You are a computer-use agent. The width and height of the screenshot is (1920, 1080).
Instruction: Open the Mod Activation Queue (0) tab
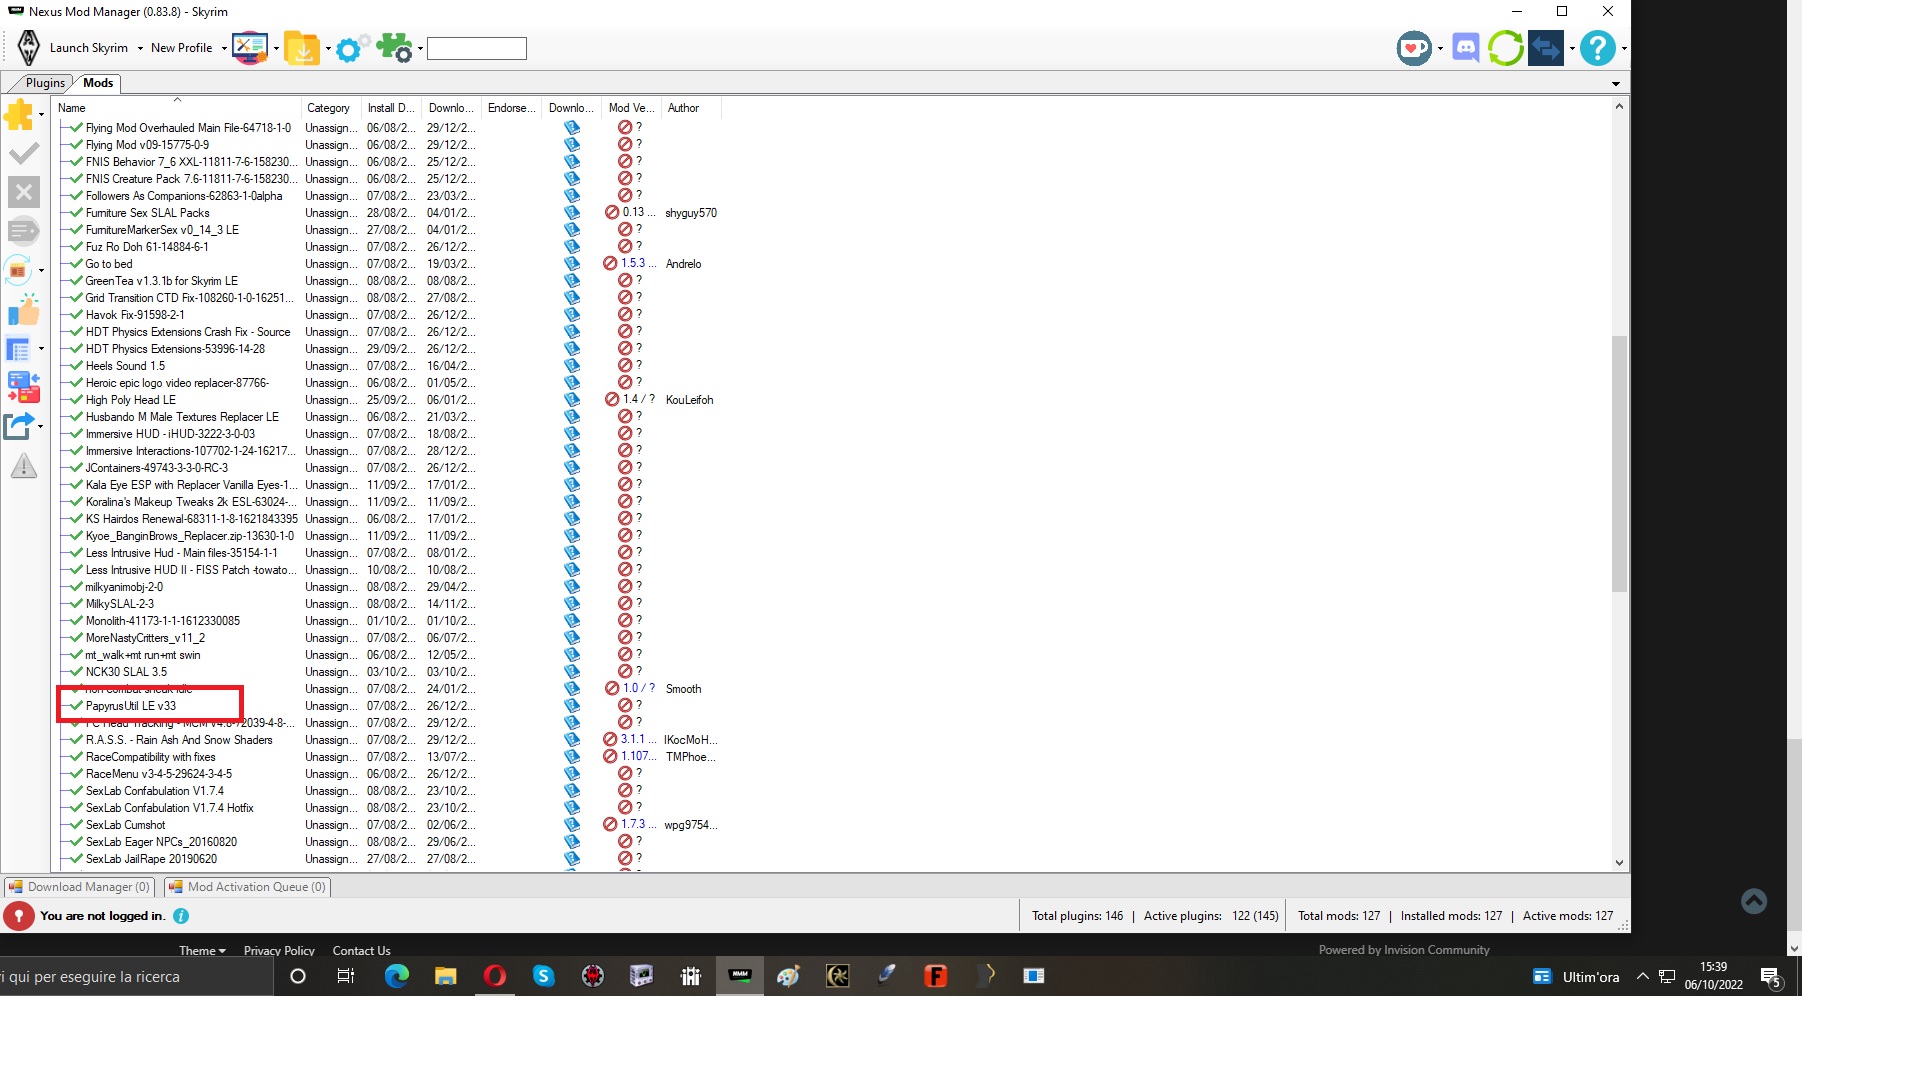coord(247,887)
